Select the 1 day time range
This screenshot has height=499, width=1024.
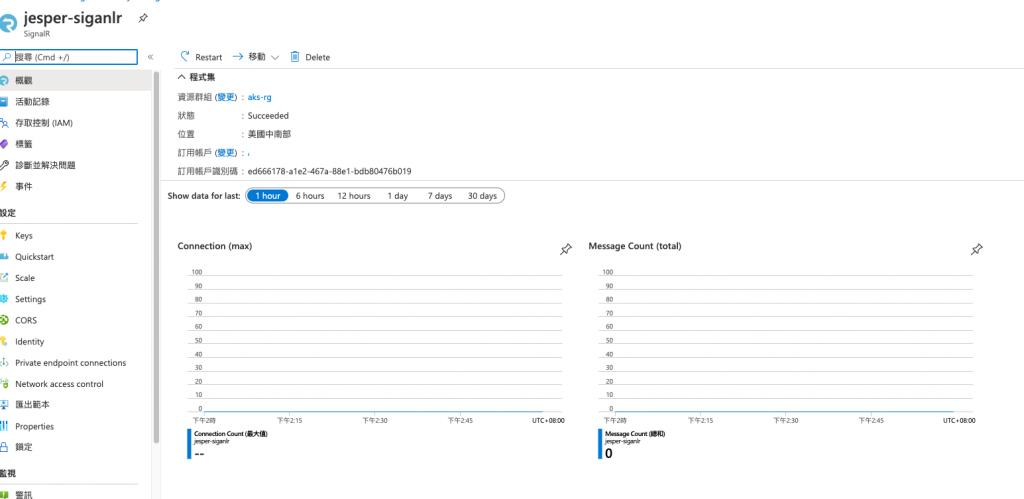[398, 196]
